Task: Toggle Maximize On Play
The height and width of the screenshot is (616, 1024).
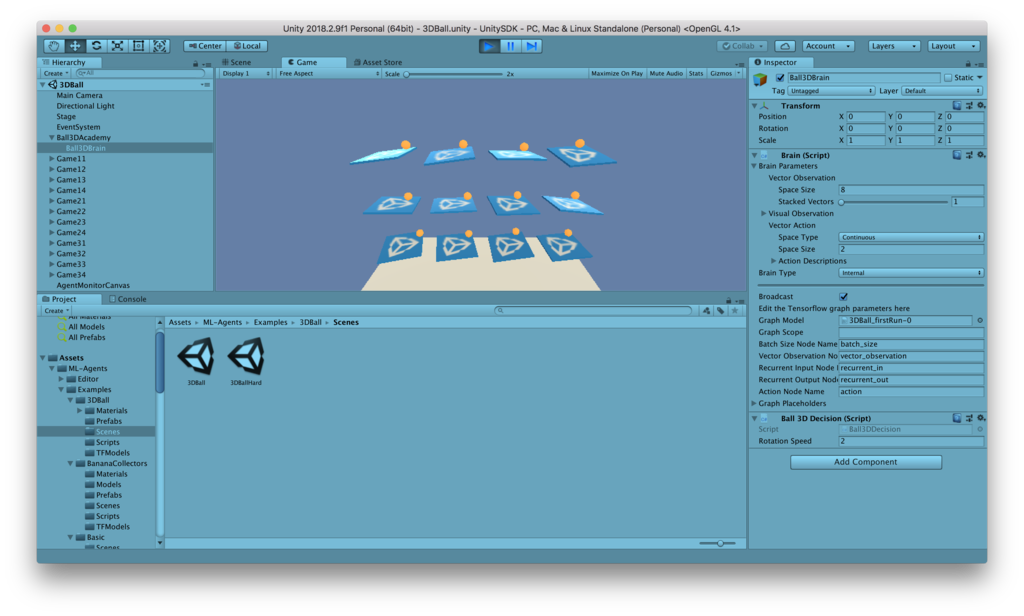Action: (616, 74)
